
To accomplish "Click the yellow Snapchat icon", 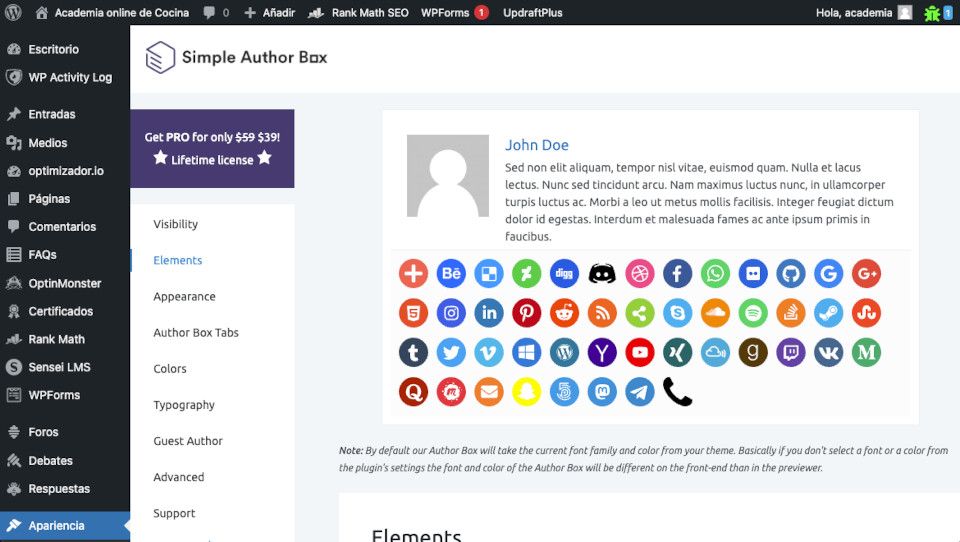I will click(x=527, y=391).
